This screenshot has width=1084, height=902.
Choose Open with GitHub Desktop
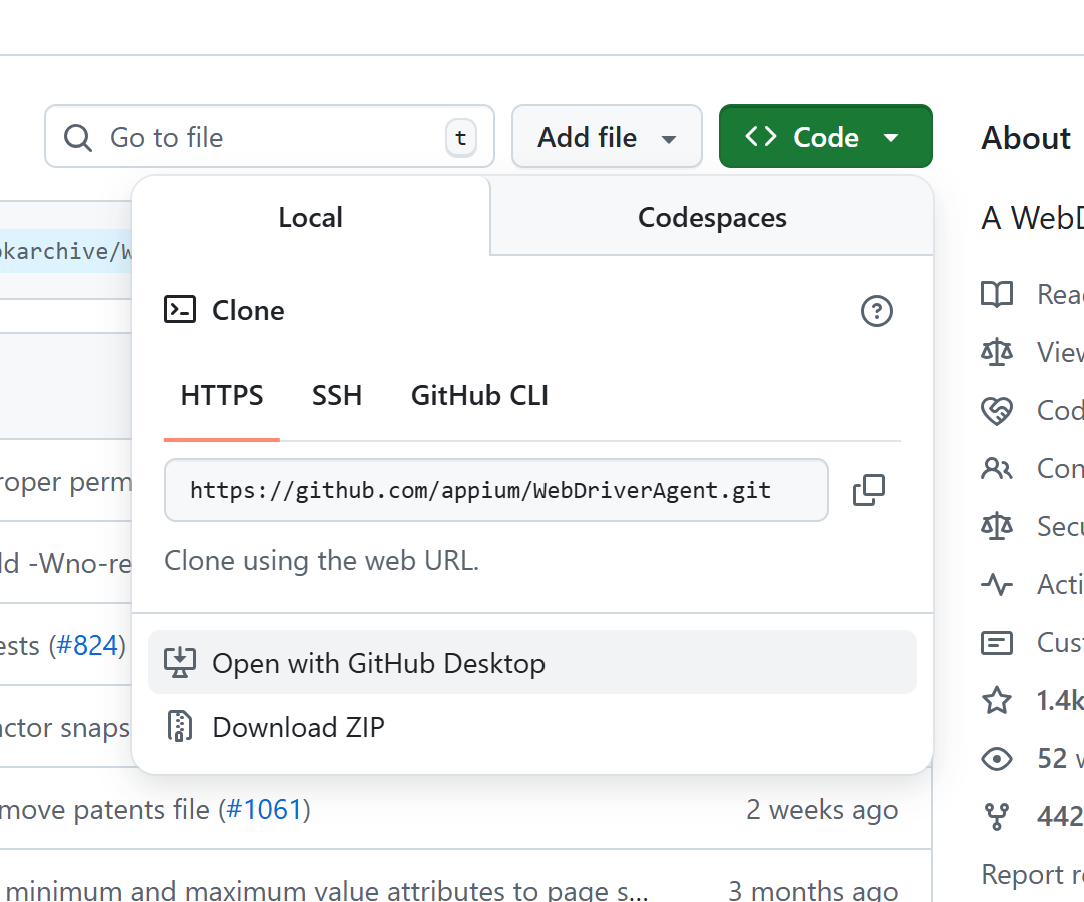[x=532, y=662]
